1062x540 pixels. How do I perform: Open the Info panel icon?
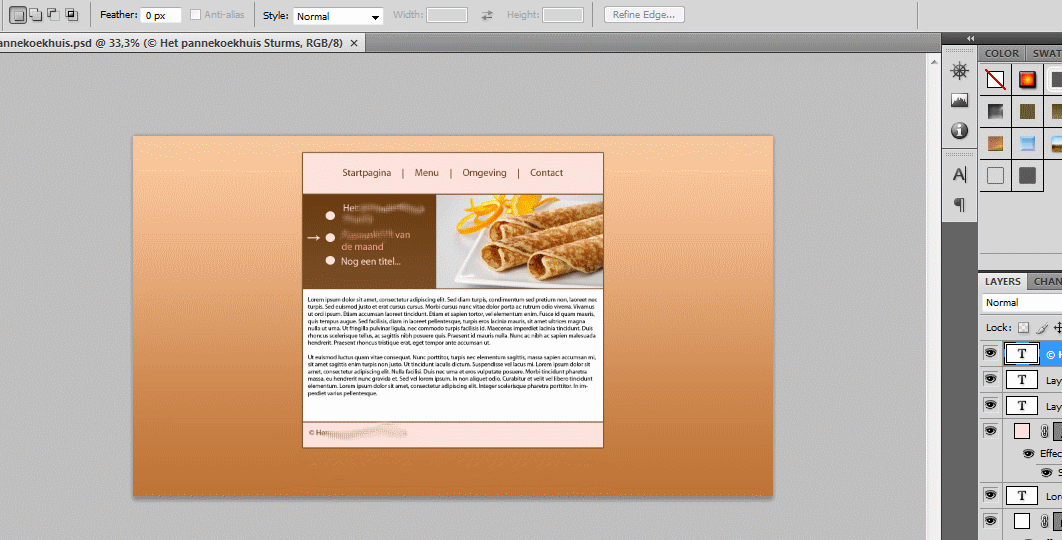pos(960,131)
